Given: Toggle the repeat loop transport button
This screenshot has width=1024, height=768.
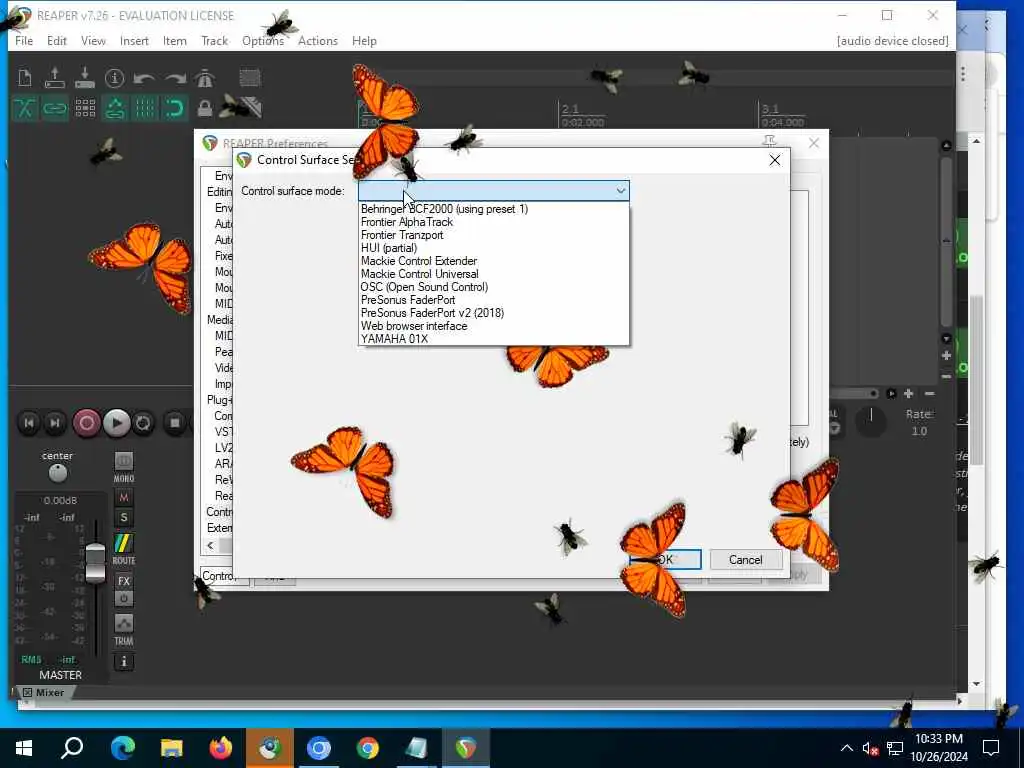Looking at the screenshot, I should (143, 423).
